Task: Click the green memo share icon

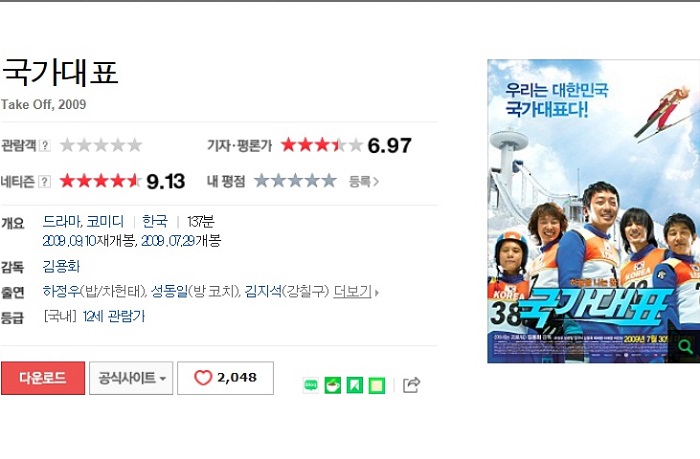Action: pyautogui.click(x=377, y=385)
